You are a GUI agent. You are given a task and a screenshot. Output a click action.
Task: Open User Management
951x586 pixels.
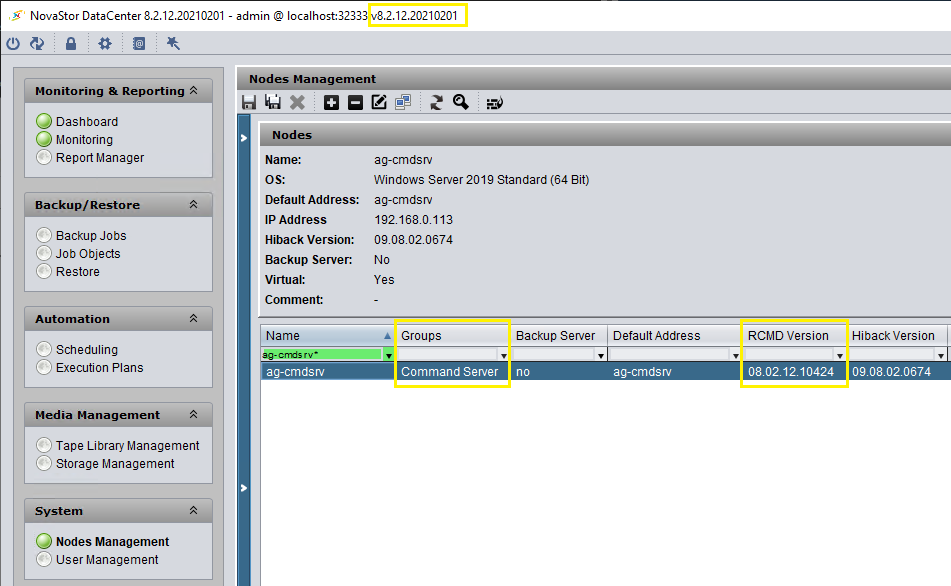(107, 559)
